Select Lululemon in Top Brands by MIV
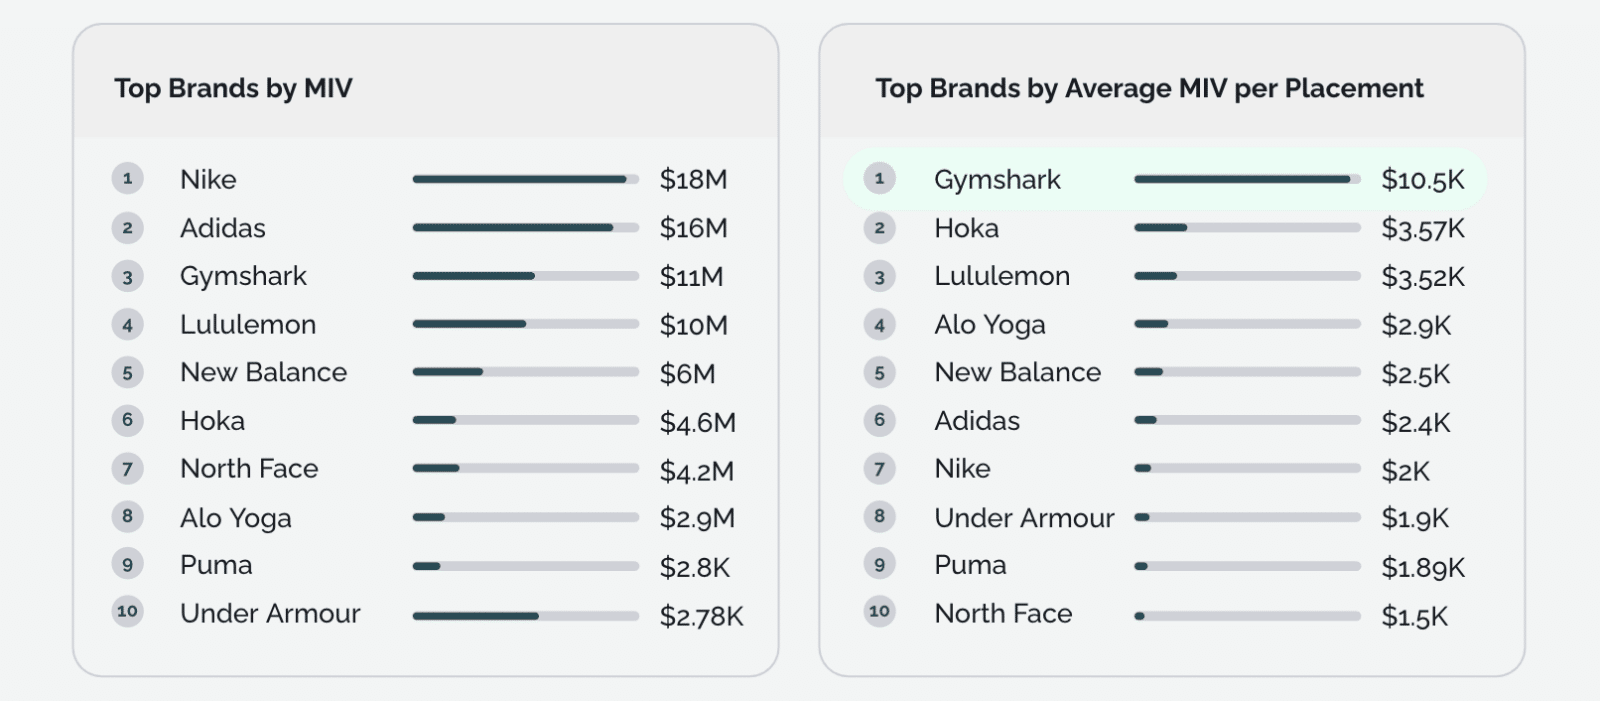1600x701 pixels. click(x=248, y=324)
